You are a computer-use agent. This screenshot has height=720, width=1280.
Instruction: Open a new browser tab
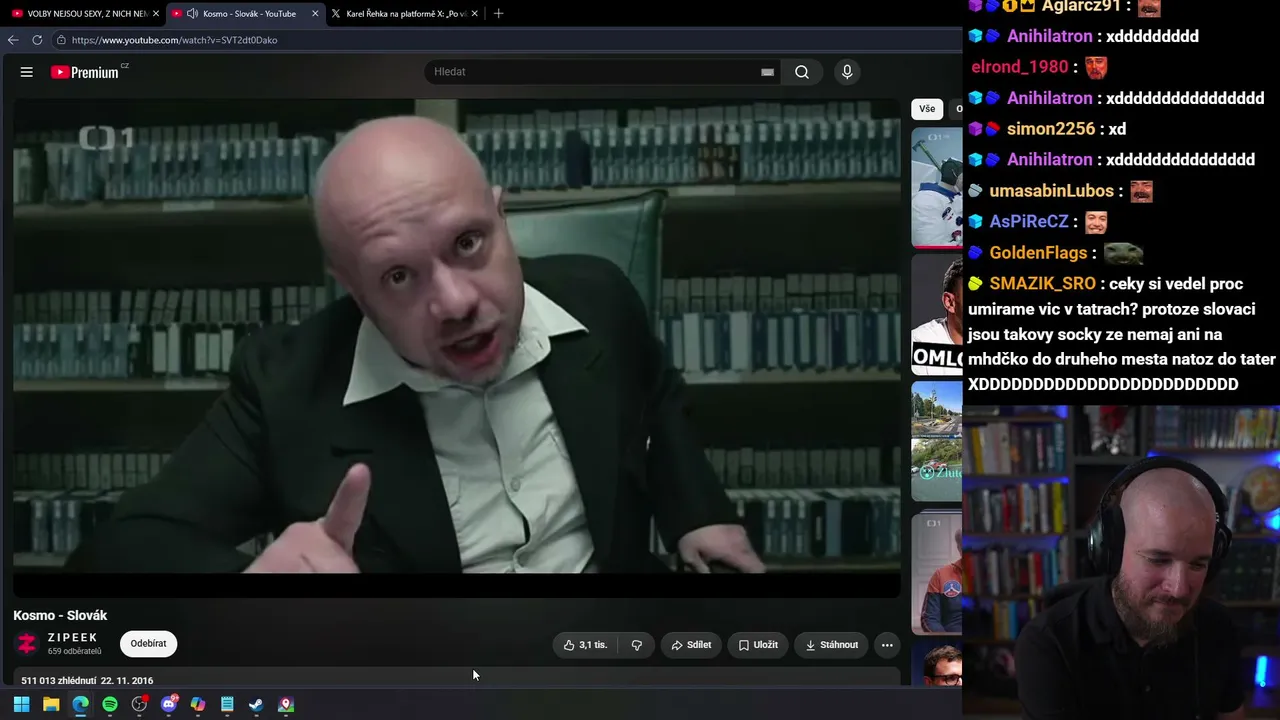[499, 14]
